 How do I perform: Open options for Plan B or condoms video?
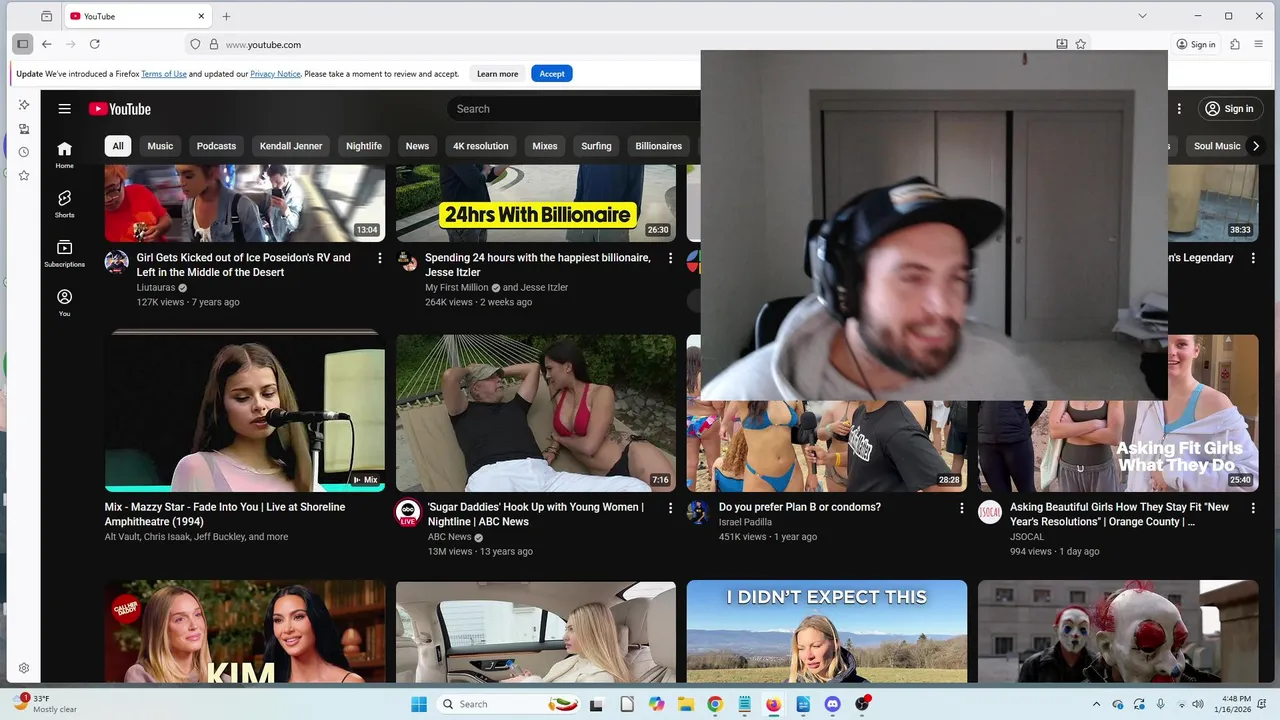click(962, 508)
